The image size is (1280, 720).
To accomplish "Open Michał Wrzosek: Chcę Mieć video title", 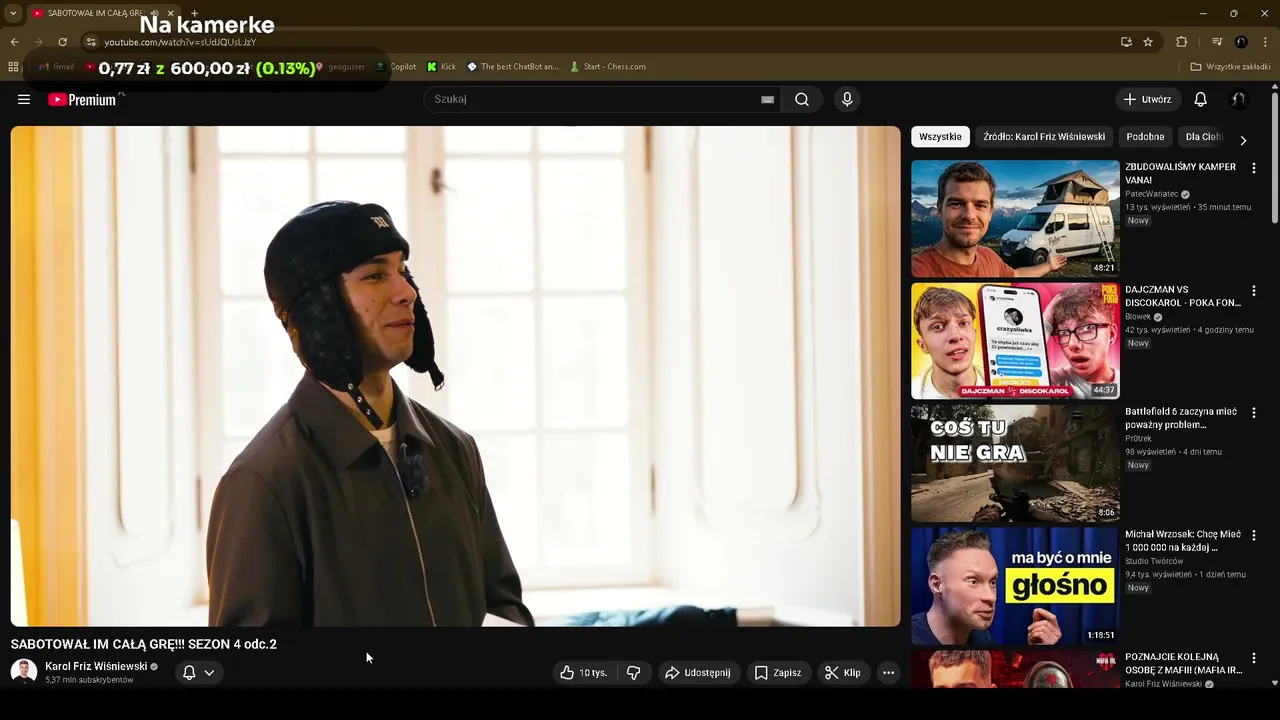I will click(x=1183, y=541).
